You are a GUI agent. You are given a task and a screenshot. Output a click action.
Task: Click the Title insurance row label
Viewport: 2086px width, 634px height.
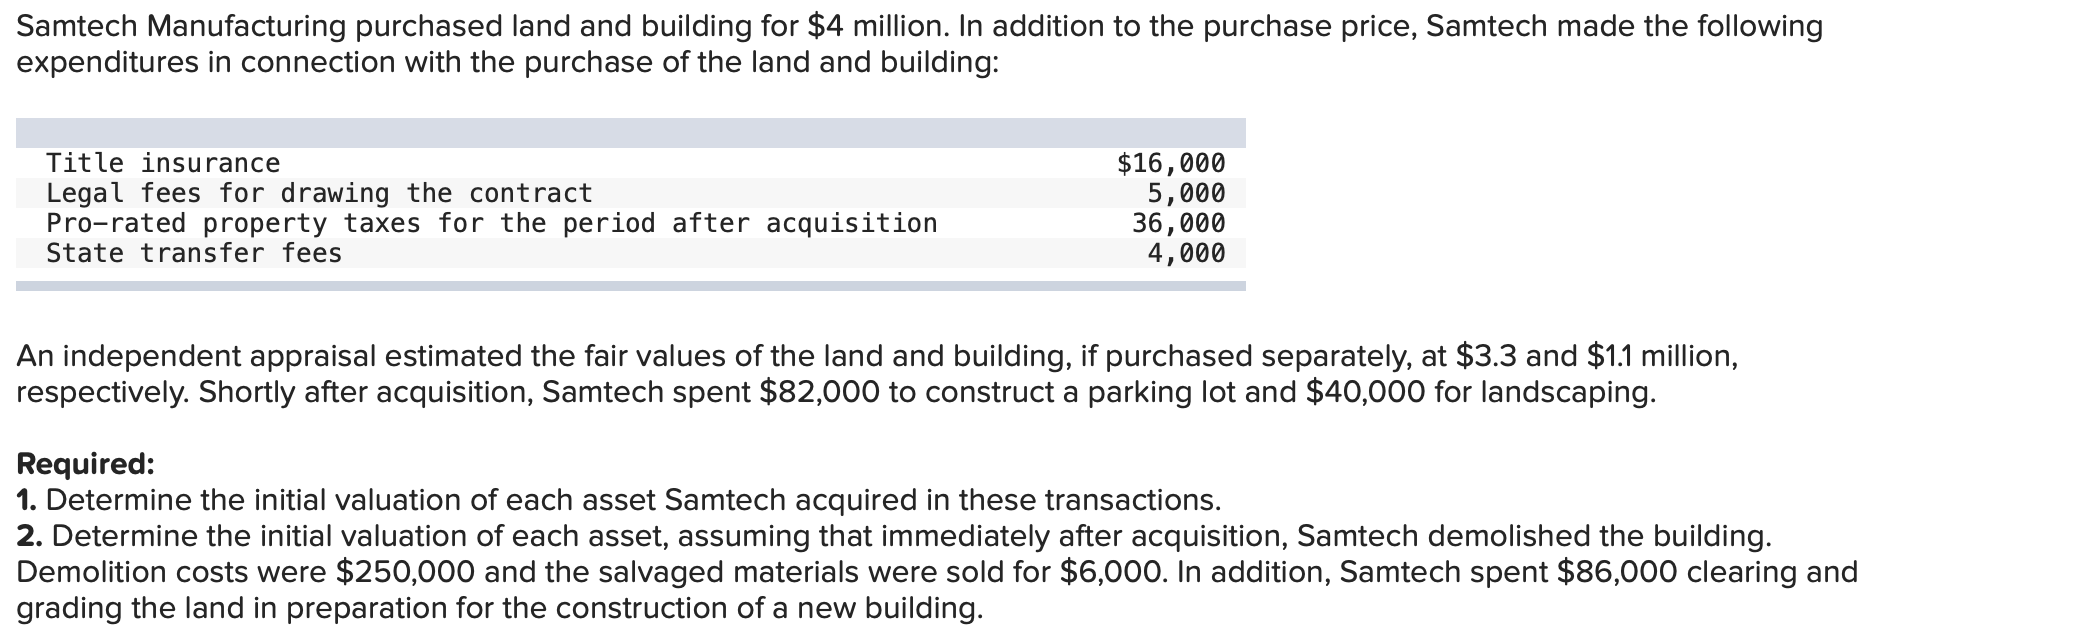[163, 163]
